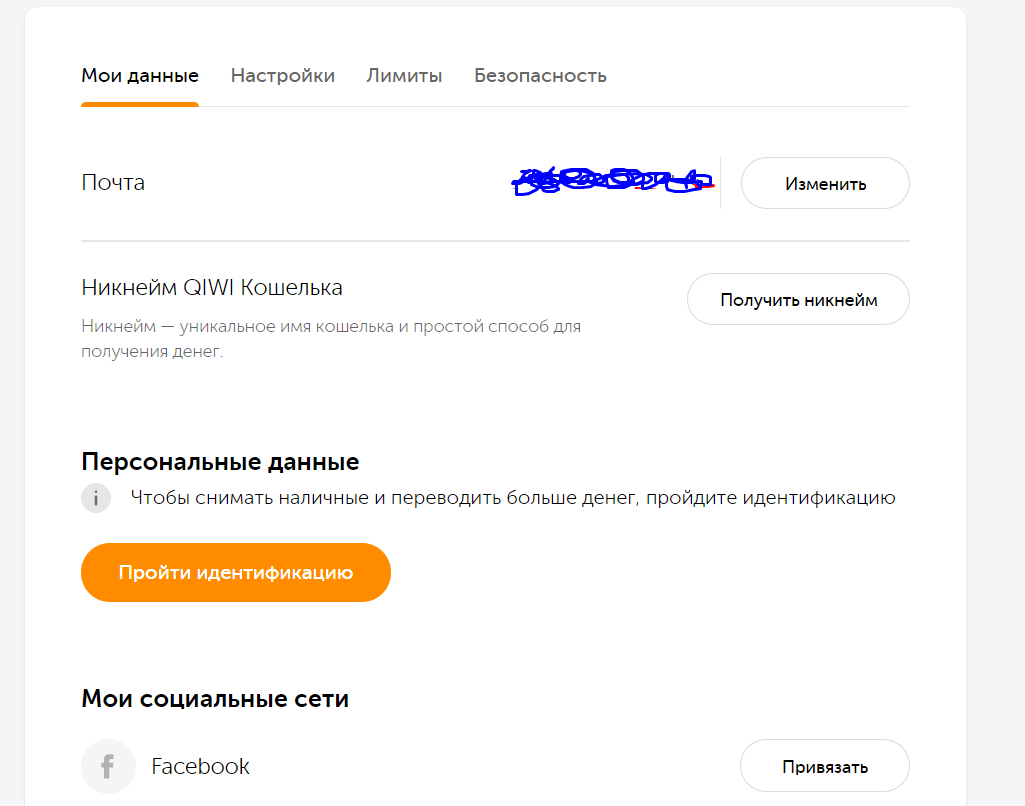Click the Получить никнейм button
This screenshot has width=1025, height=806.
coord(798,300)
